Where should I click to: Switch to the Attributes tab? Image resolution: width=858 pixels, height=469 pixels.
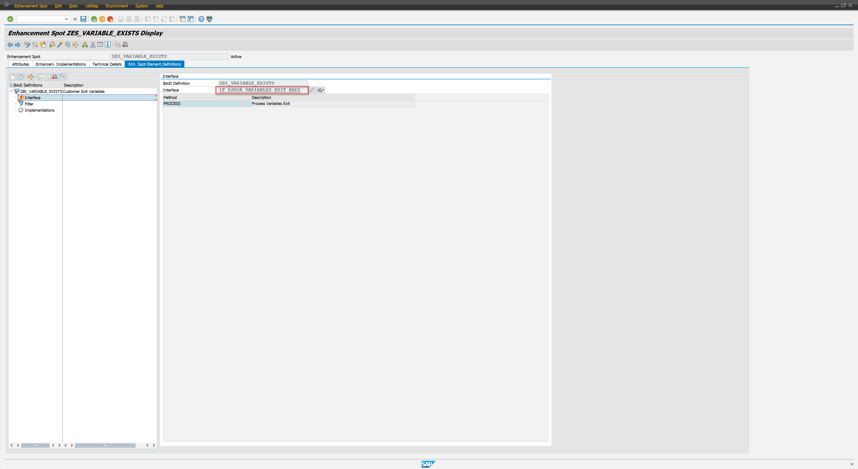[x=20, y=64]
